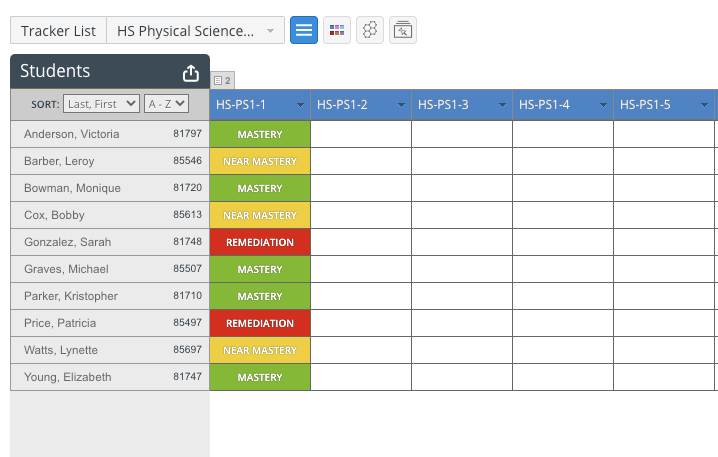The height and width of the screenshot is (457, 718).
Task: Click student ID 81747
Action: [187, 377]
